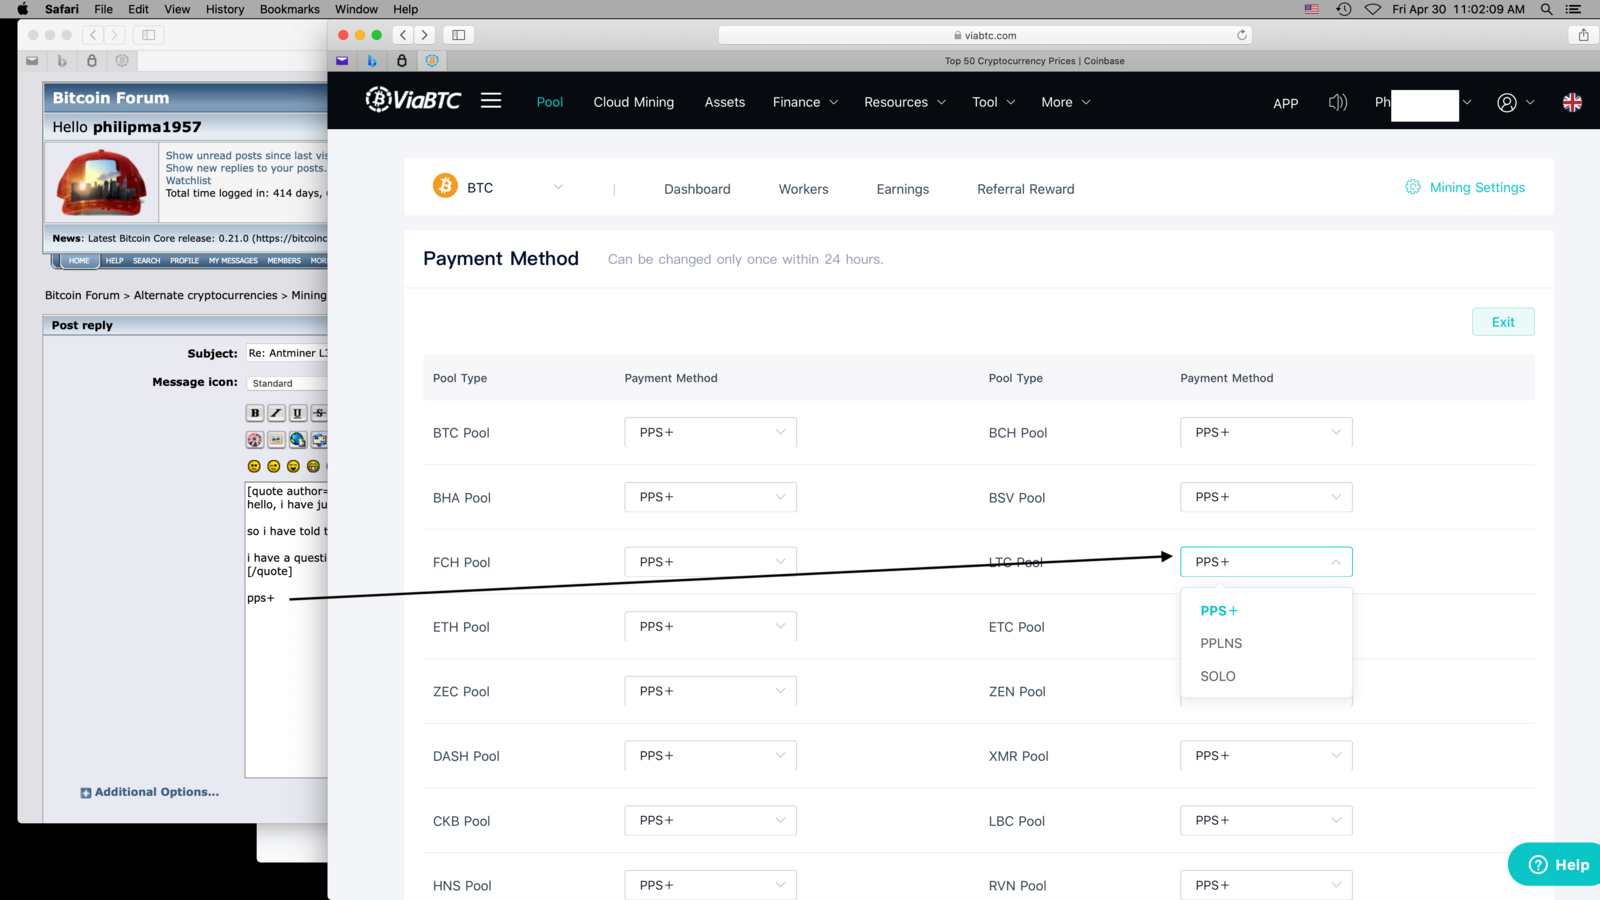Screen dimensions: 1600x900
Task: Open the mail favorite in front window
Action: 342,61
